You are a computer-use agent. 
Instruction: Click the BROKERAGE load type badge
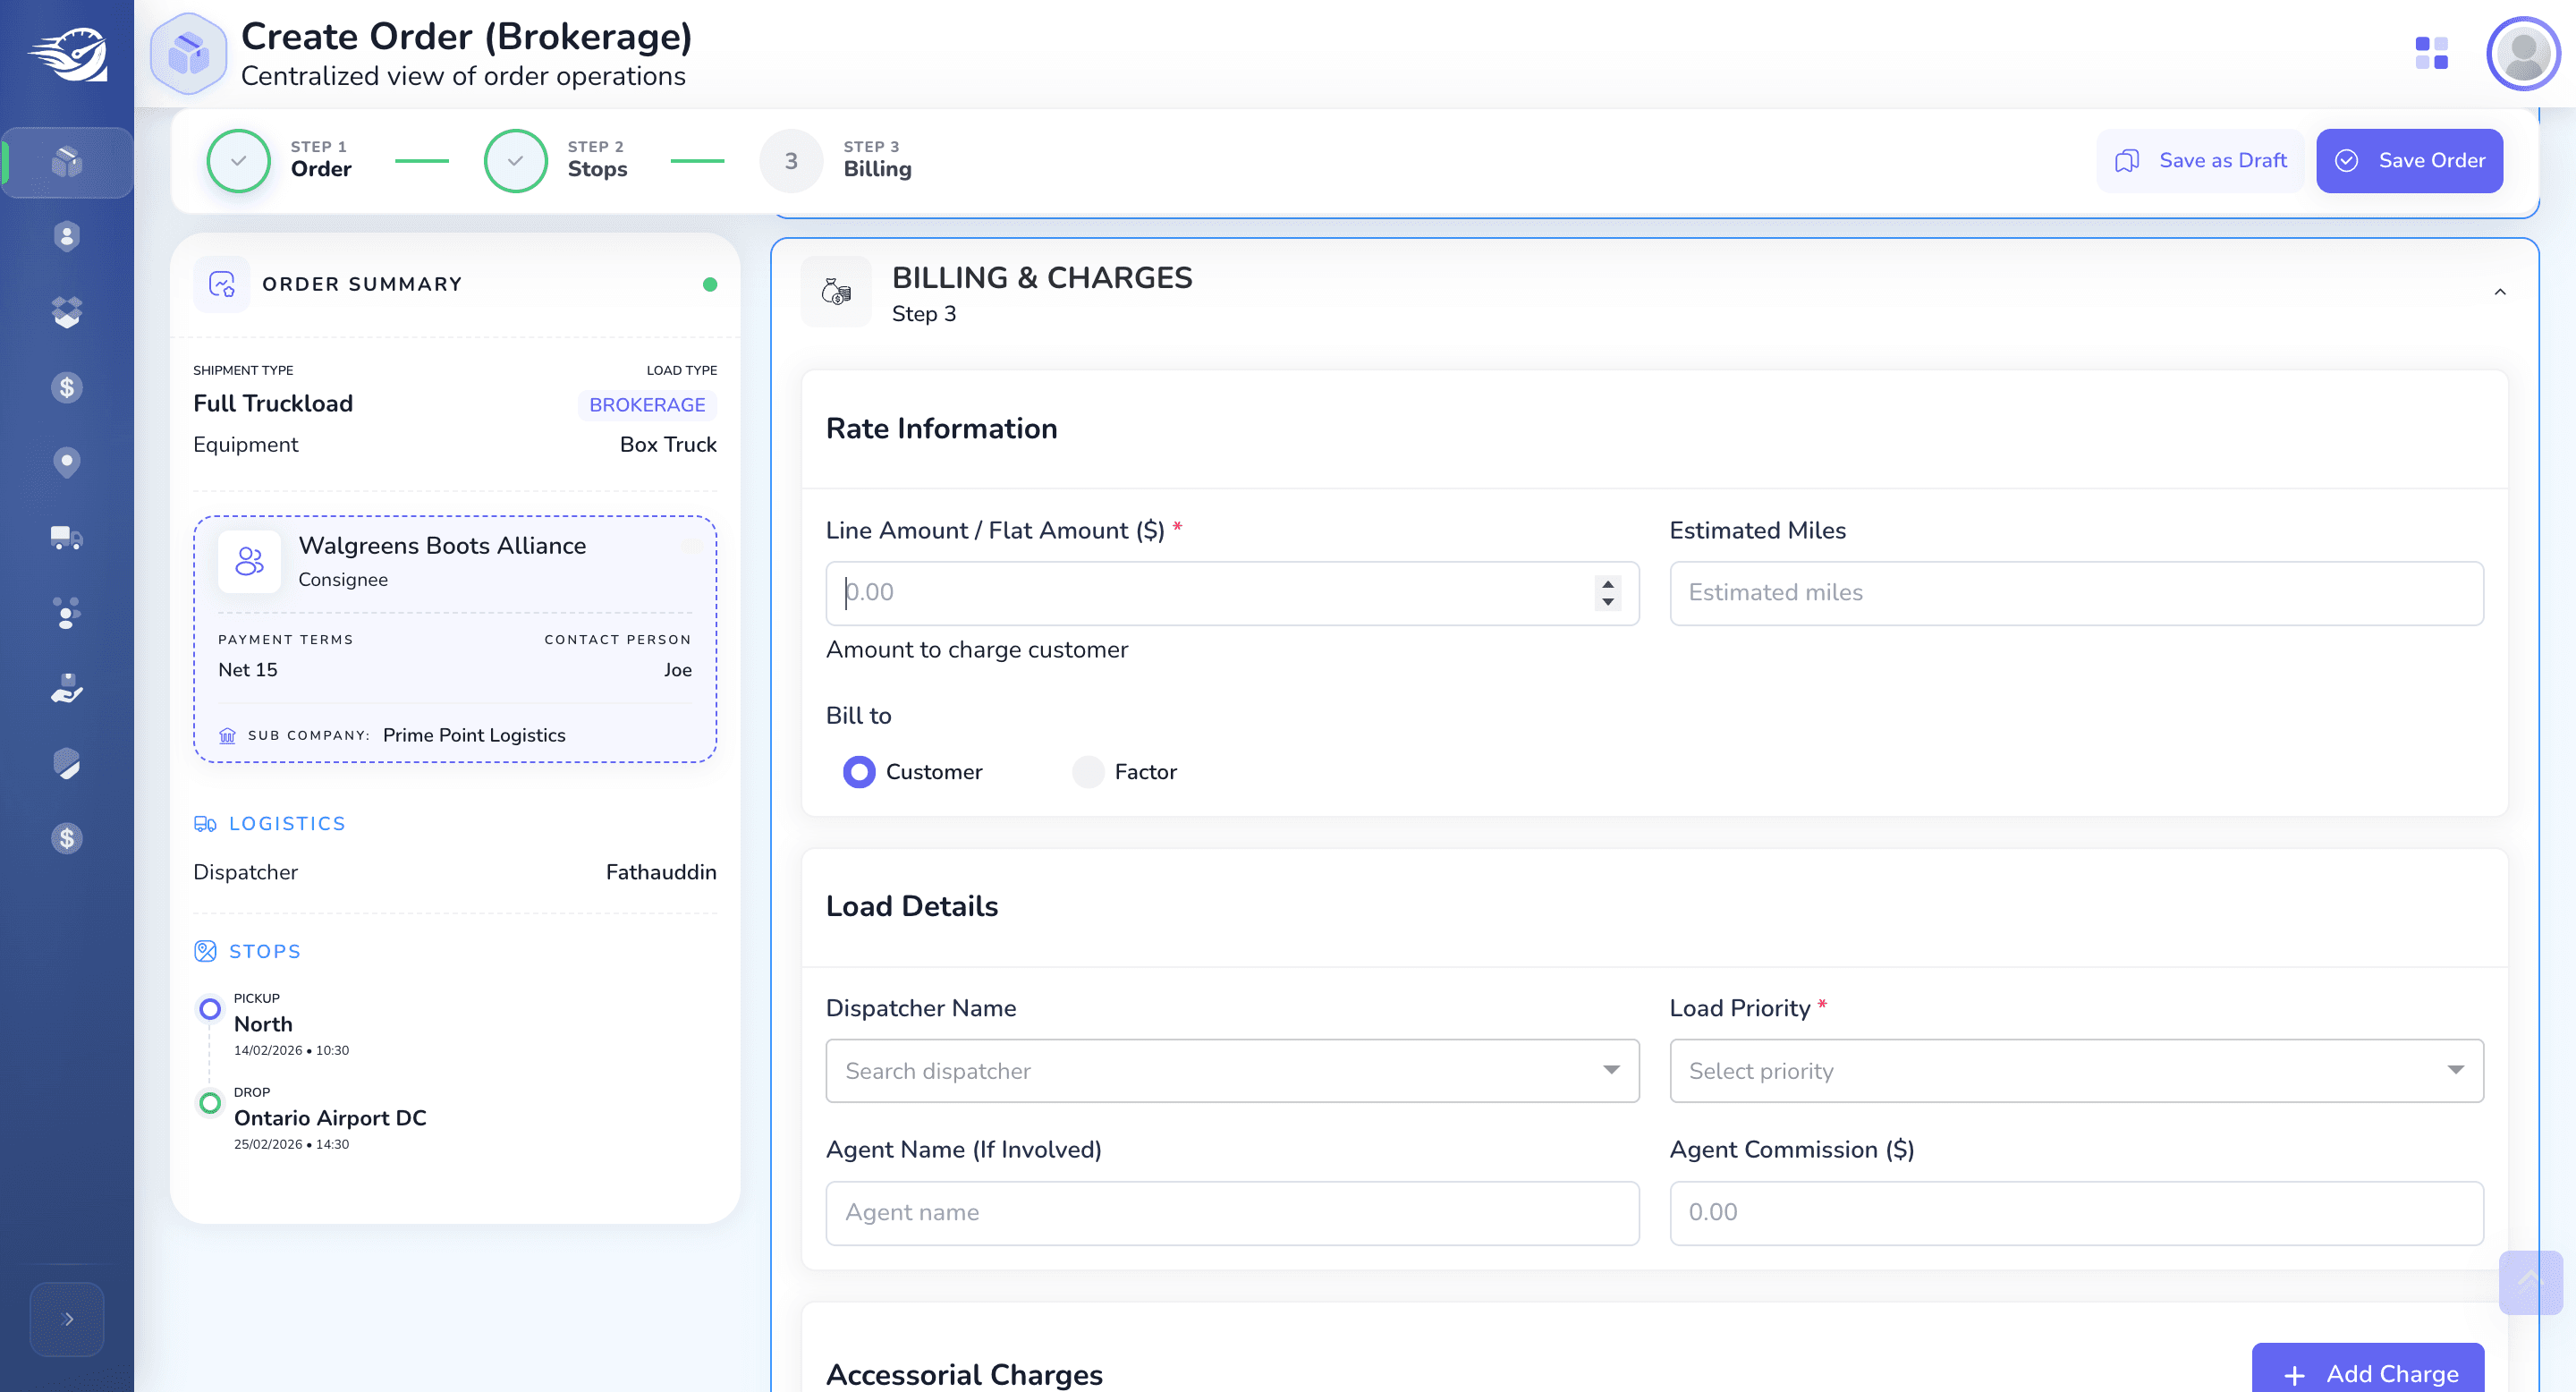pyautogui.click(x=647, y=405)
